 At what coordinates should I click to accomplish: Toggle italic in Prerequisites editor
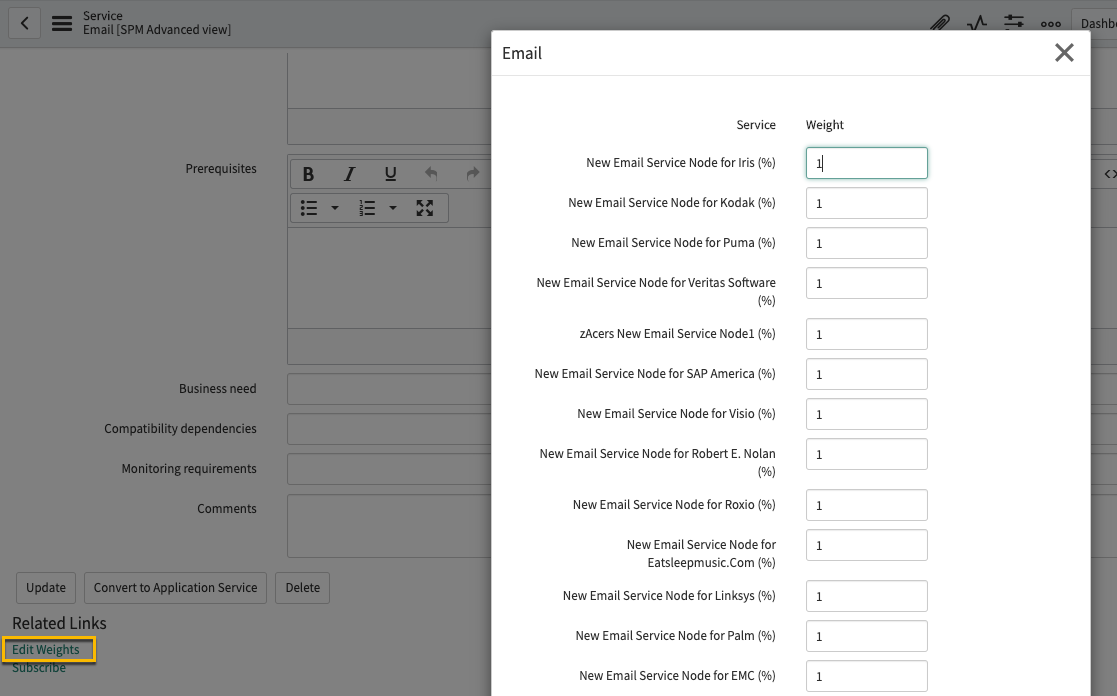349,174
